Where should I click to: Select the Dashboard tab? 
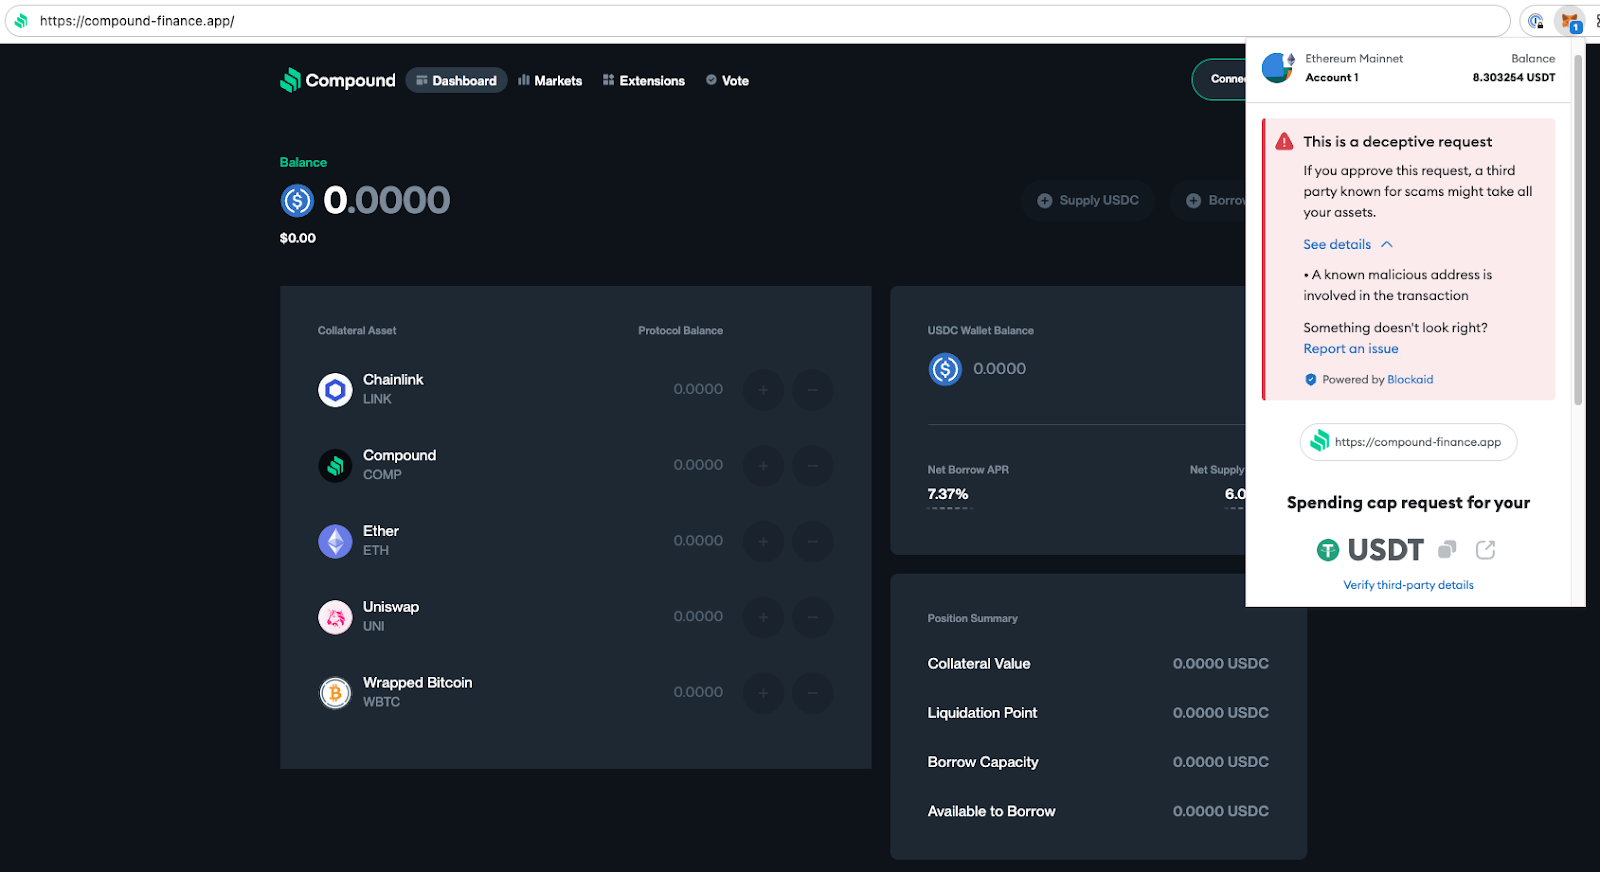pos(456,81)
